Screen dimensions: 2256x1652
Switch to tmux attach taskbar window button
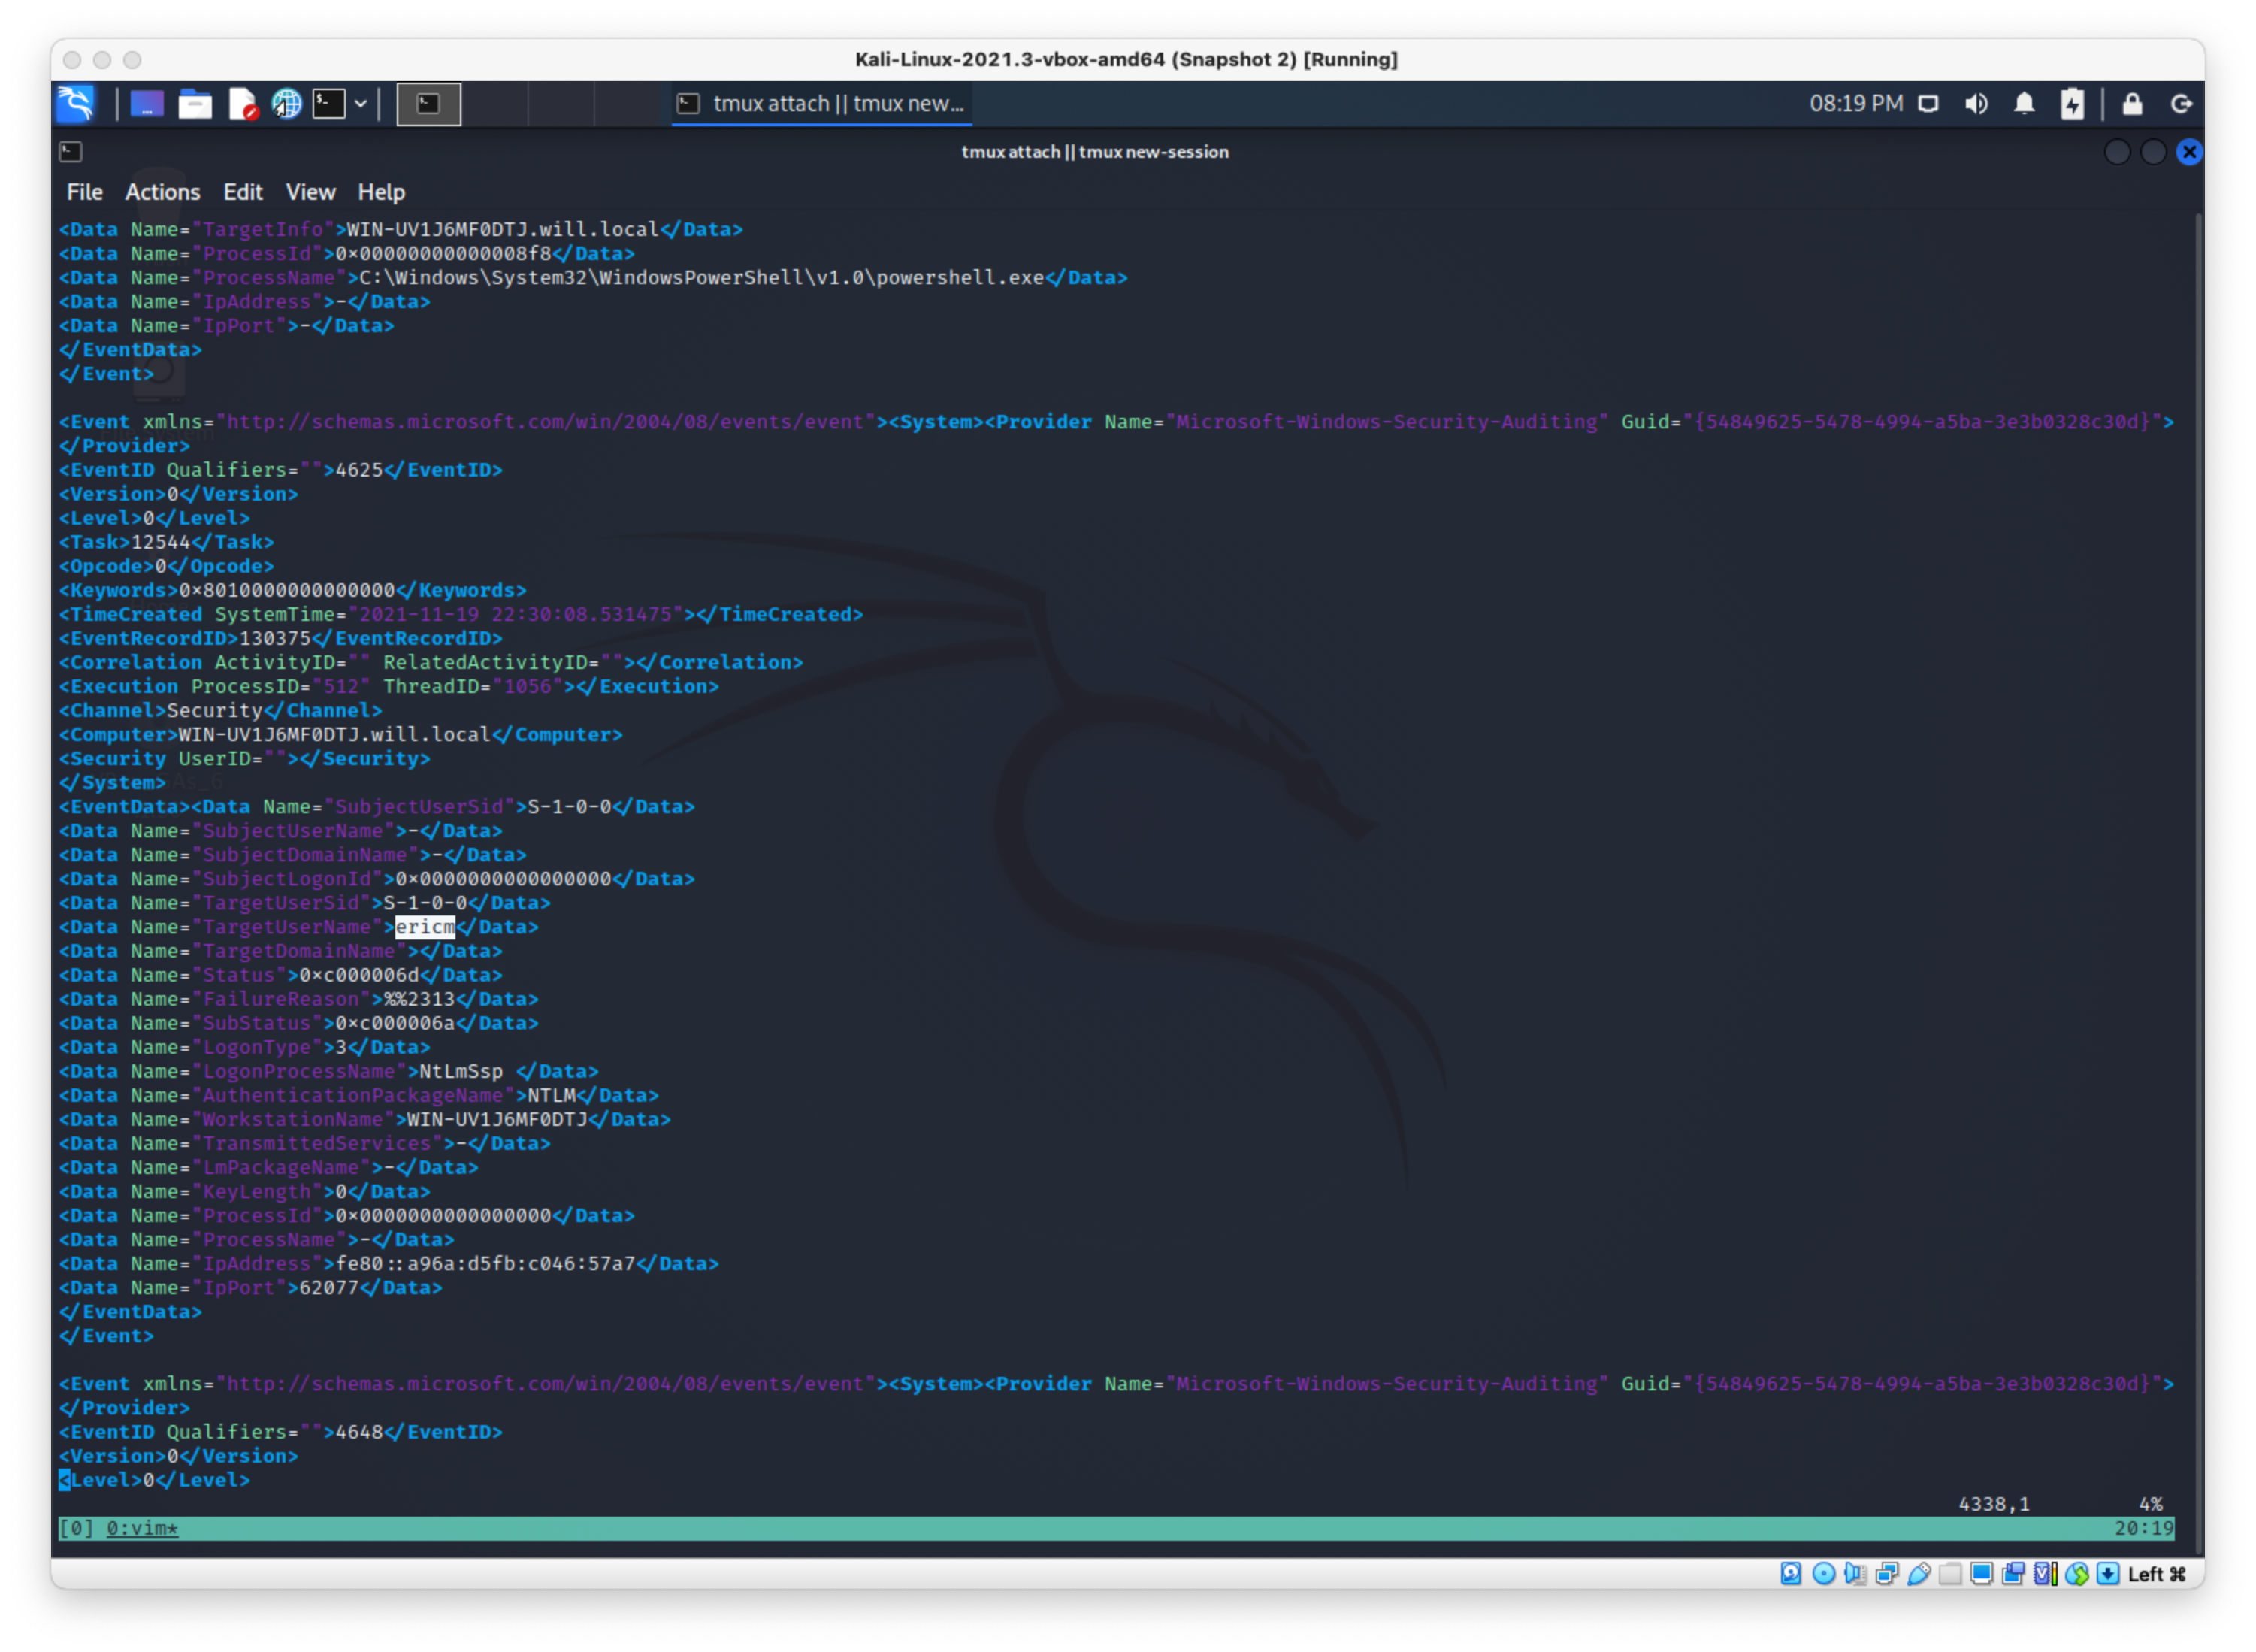tap(822, 104)
